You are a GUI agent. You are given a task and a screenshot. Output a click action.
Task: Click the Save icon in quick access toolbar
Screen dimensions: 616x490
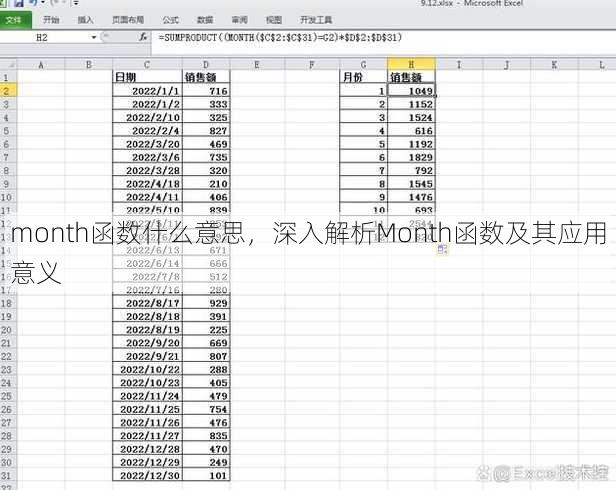pos(18,3)
